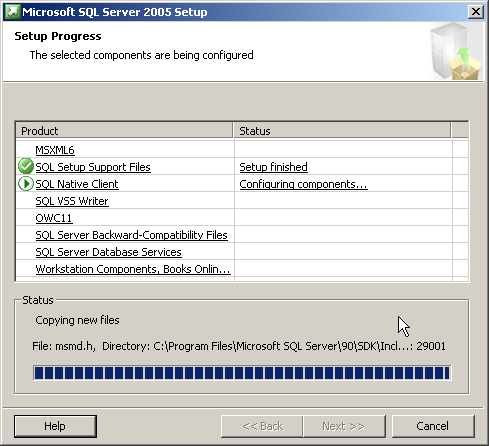Open Workstation Components, Books Online link

pyautogui.click(x=133, y=269)
